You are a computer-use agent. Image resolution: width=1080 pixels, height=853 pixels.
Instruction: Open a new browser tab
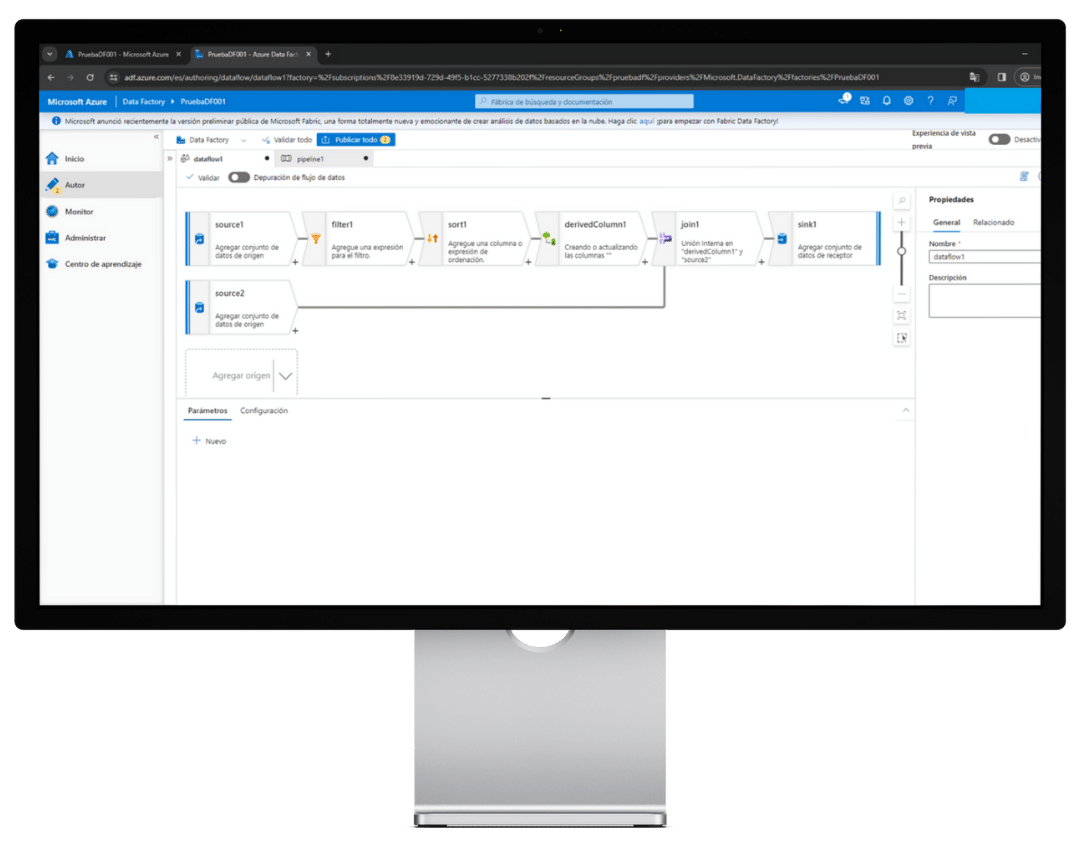click(x=328, y=54)
